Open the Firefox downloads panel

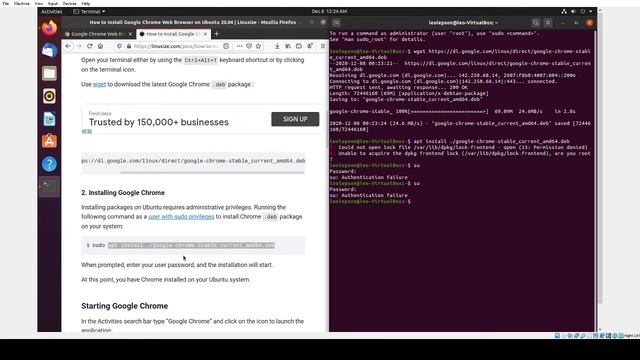point(277,46)
